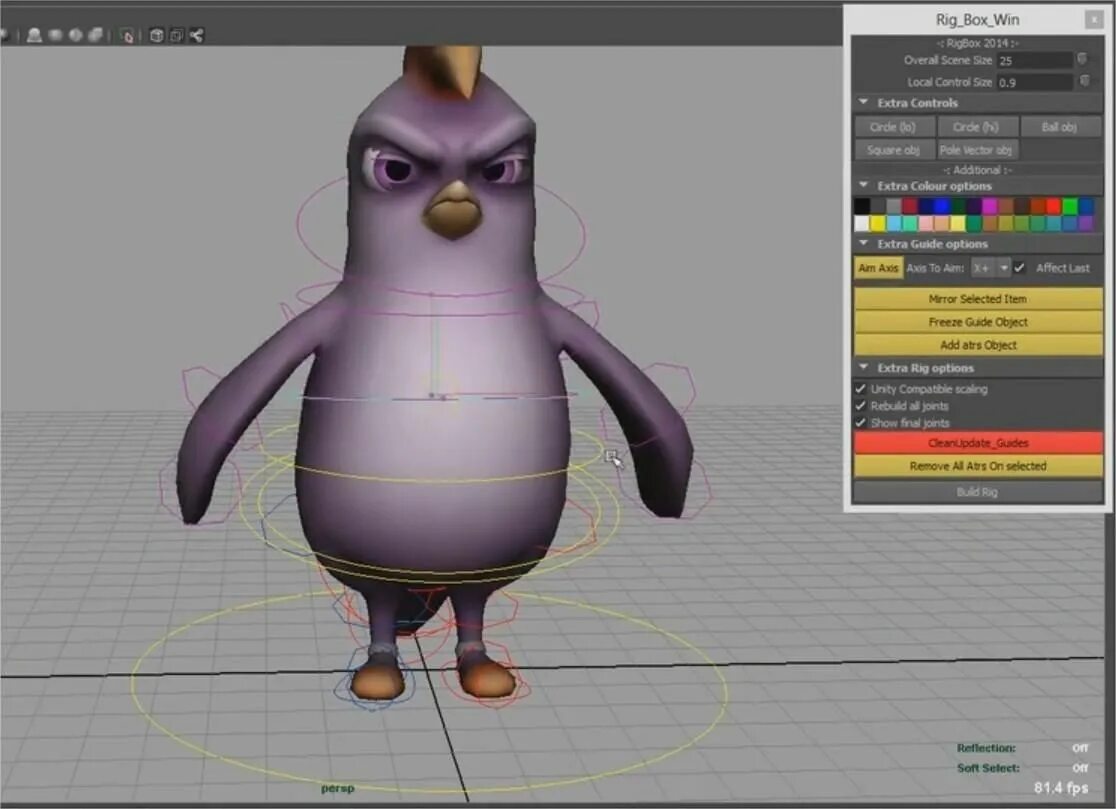Pick the bright red colour swatch
Screen dimensions: 1116x809
click(x=1054, y=206)
